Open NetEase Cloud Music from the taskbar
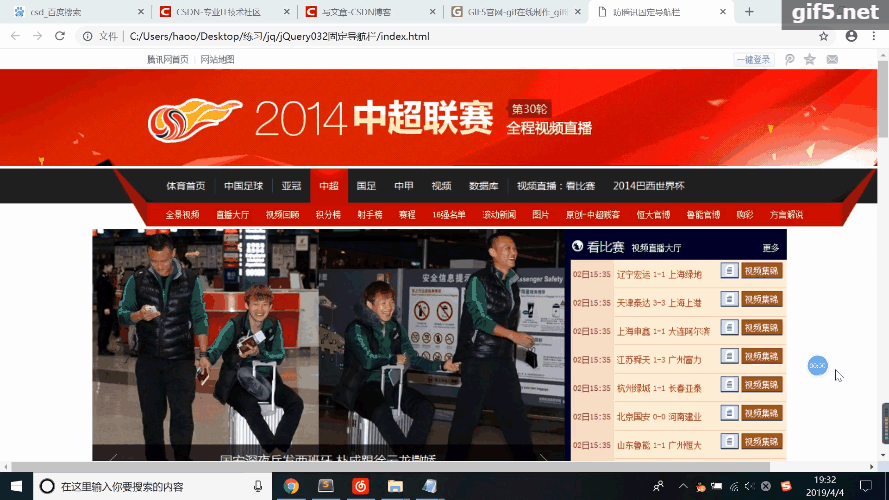 360,486
